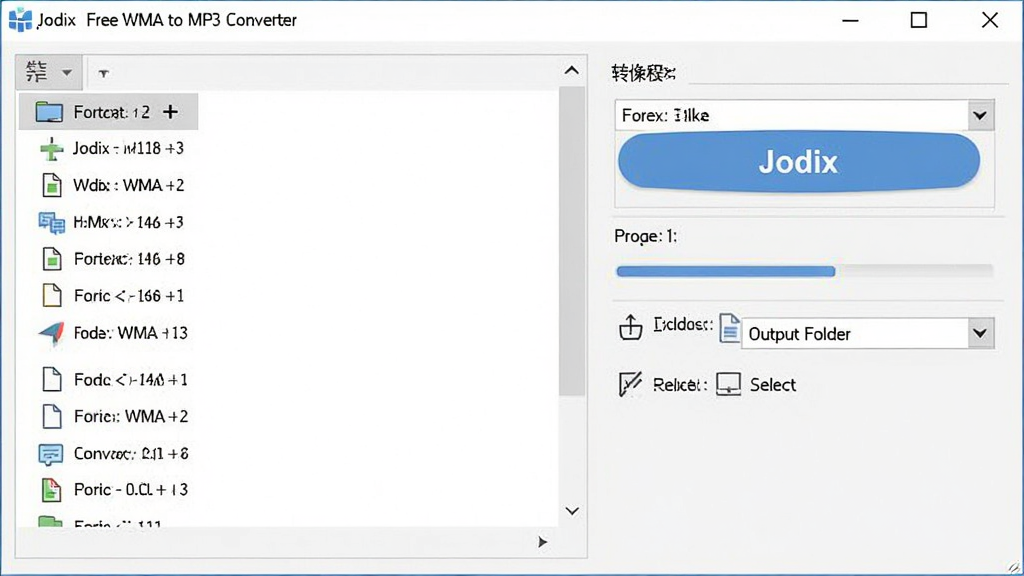Select the Foda WMA +13 row
The height and width of the screenshot is (576, 1024).
point(112,333)
